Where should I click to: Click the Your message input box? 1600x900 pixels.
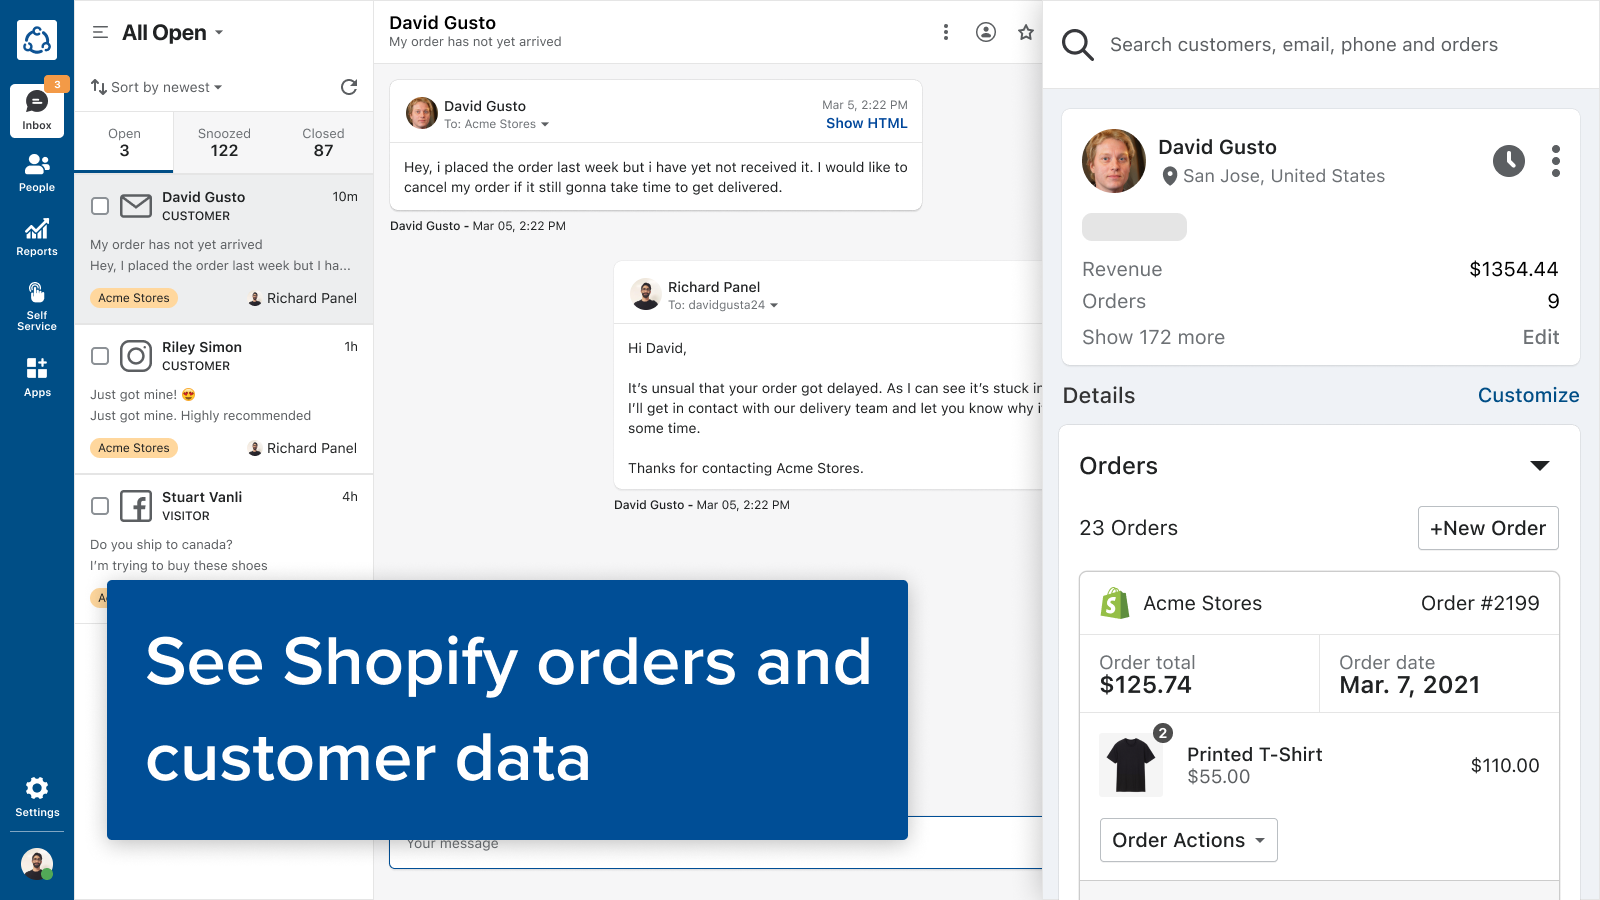[716, 843]
